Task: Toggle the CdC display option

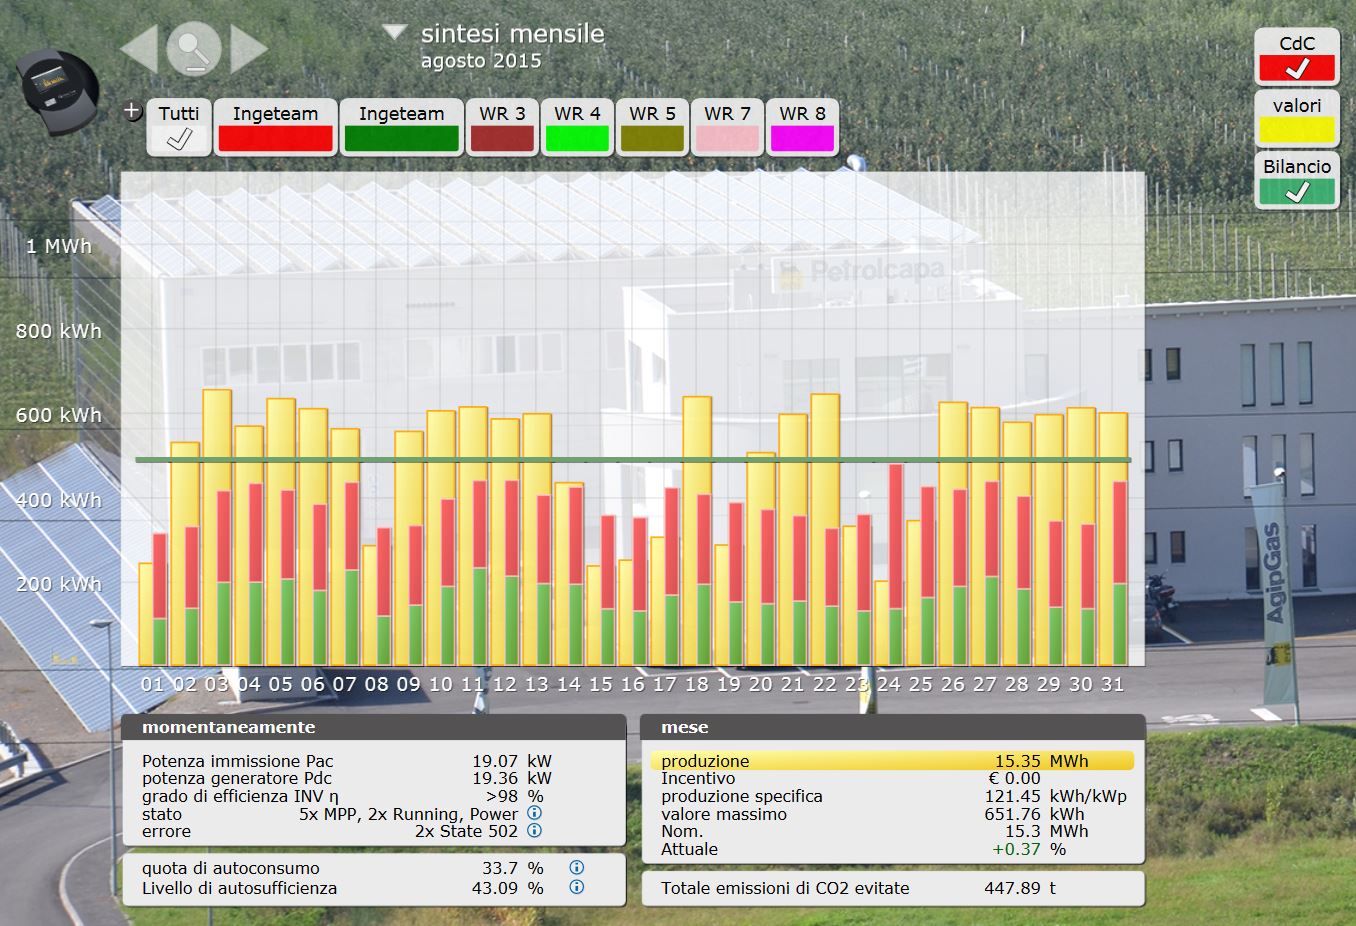Action: coord(1297,67)
